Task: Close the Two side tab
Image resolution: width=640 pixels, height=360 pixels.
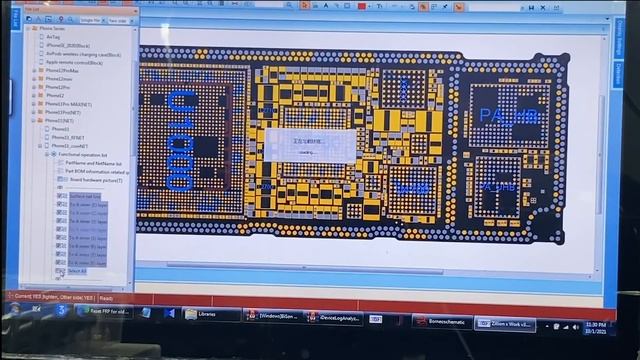Action: 132,21
